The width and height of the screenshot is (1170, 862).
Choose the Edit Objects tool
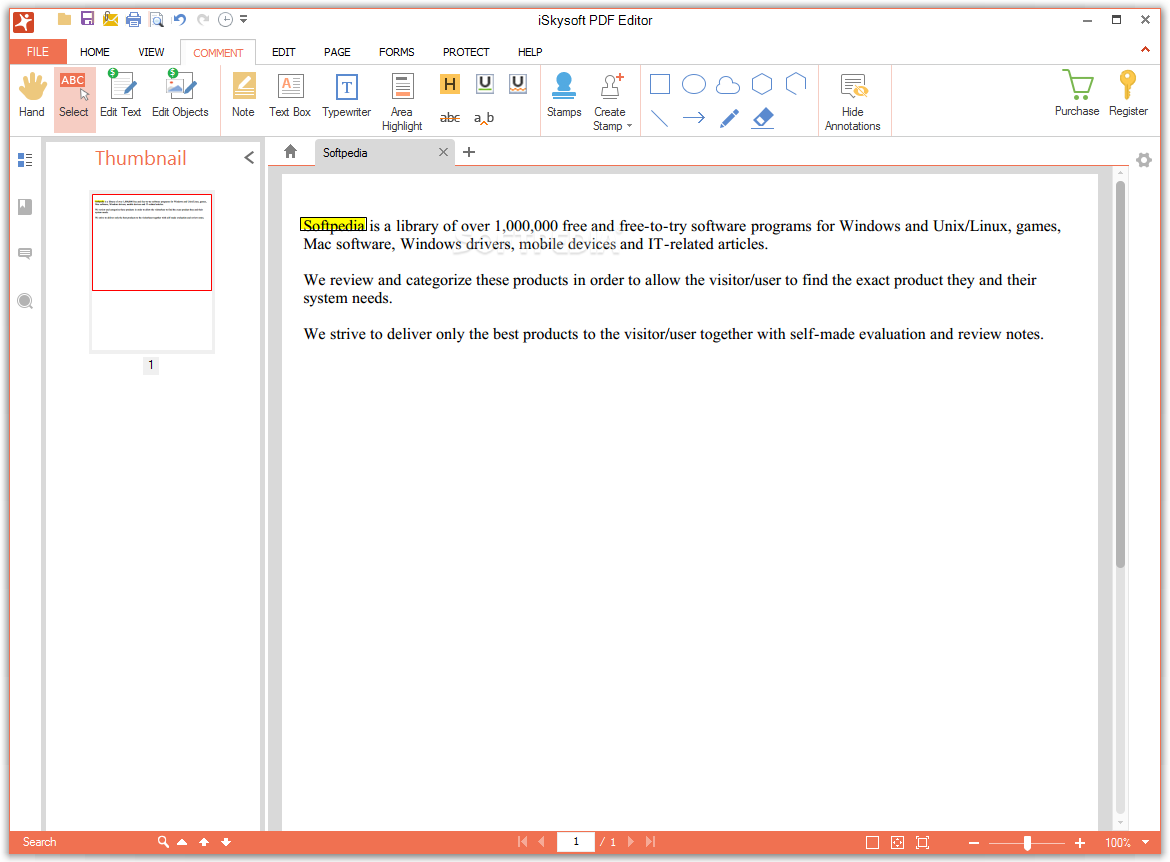click(180, 96)
